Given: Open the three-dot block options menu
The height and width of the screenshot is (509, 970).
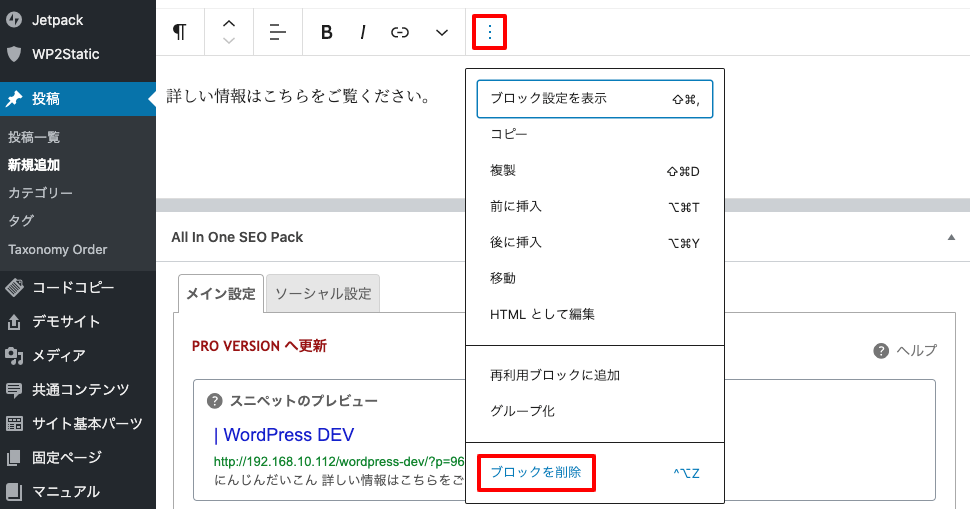Looking at the screenshot, I should [x=489, y=32].
